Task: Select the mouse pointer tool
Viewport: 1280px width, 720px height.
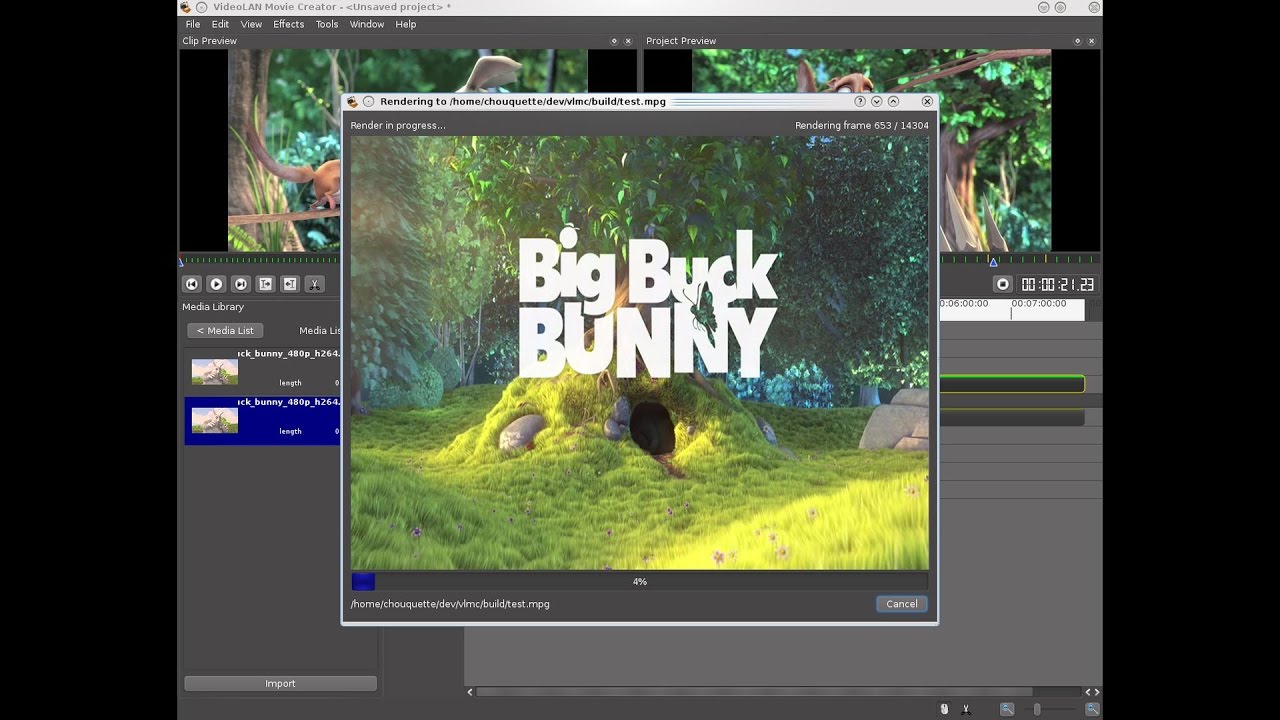Action: coord(943,709)
